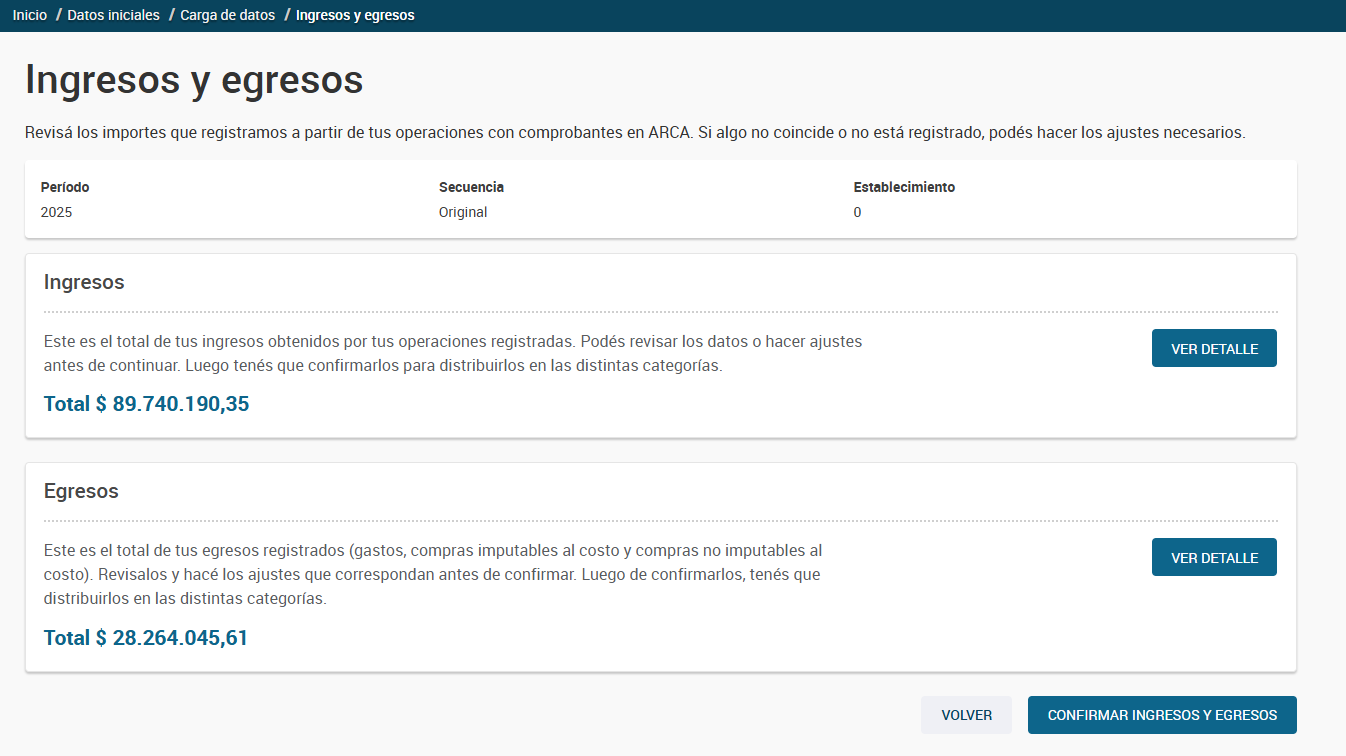Confirm with CONFIRMAR INGRESOS Y EGRESOS button
This screenshot has width=1346, height=756.
(1162, 716)
